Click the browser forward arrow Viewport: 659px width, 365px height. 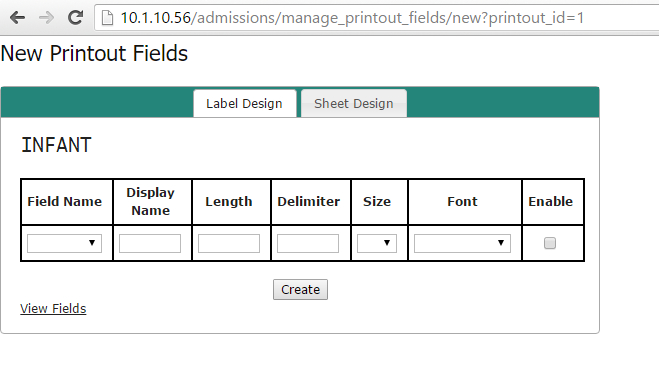(46, 18)
